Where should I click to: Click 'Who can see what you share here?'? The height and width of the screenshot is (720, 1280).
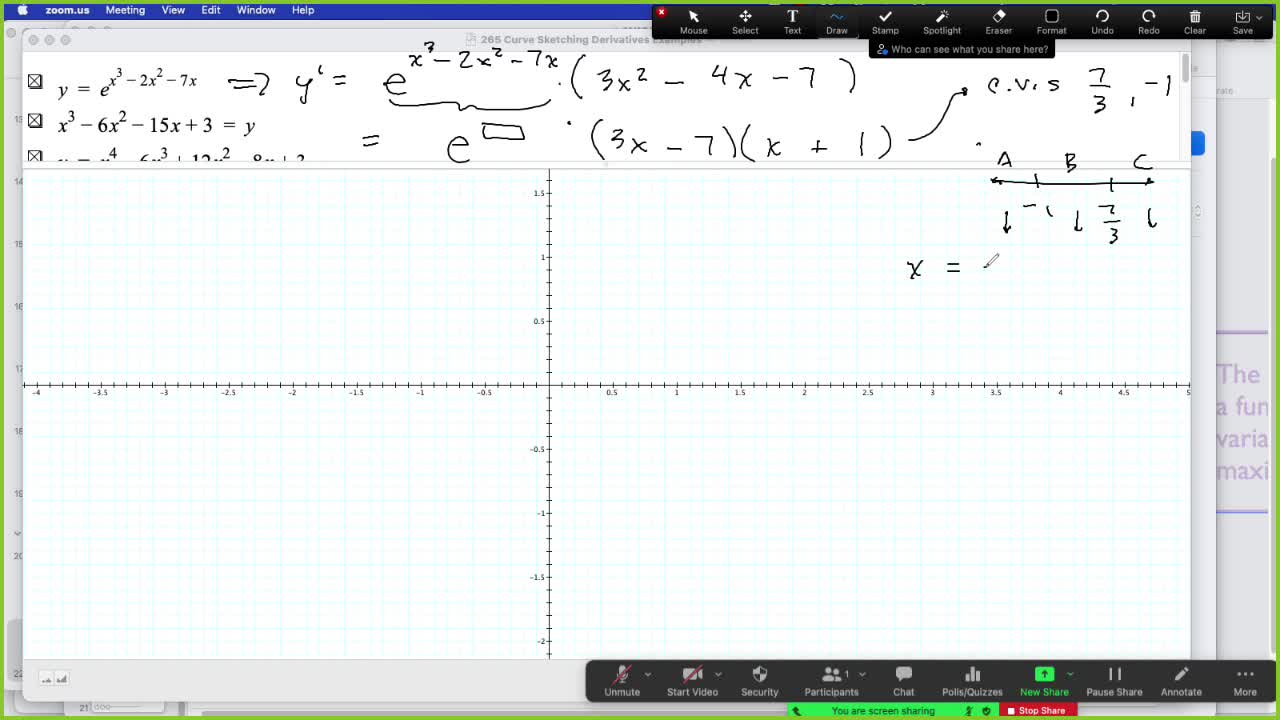(x=962, y=49)
